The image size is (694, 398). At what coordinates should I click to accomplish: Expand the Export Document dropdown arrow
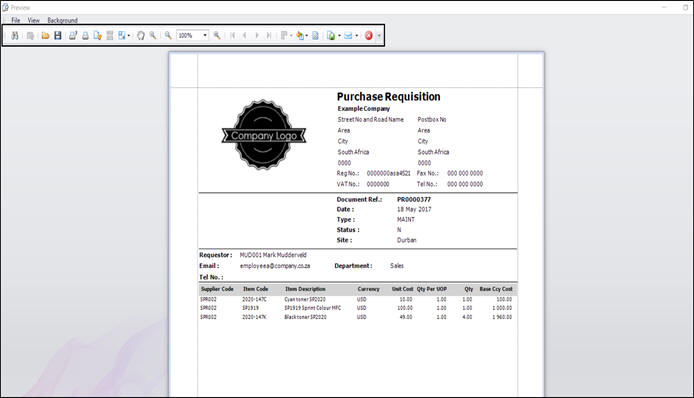point(339,35)
